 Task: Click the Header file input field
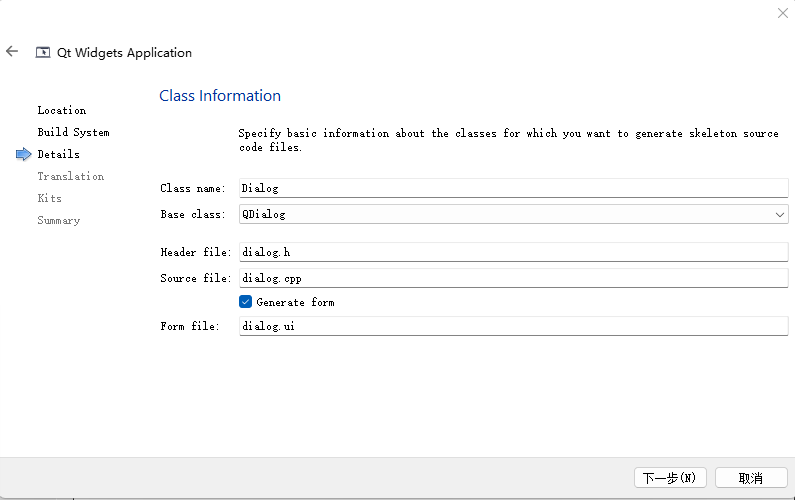(x=514, y=252)
